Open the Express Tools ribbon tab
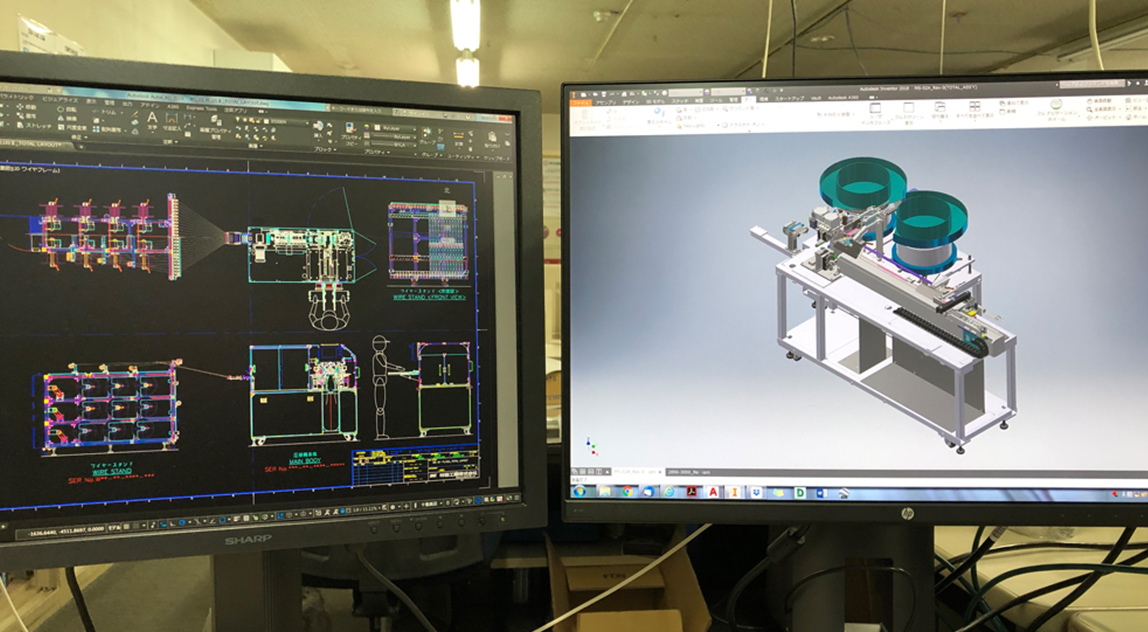Viewport: 1148px width, 632px height. (x=201, y=107)
